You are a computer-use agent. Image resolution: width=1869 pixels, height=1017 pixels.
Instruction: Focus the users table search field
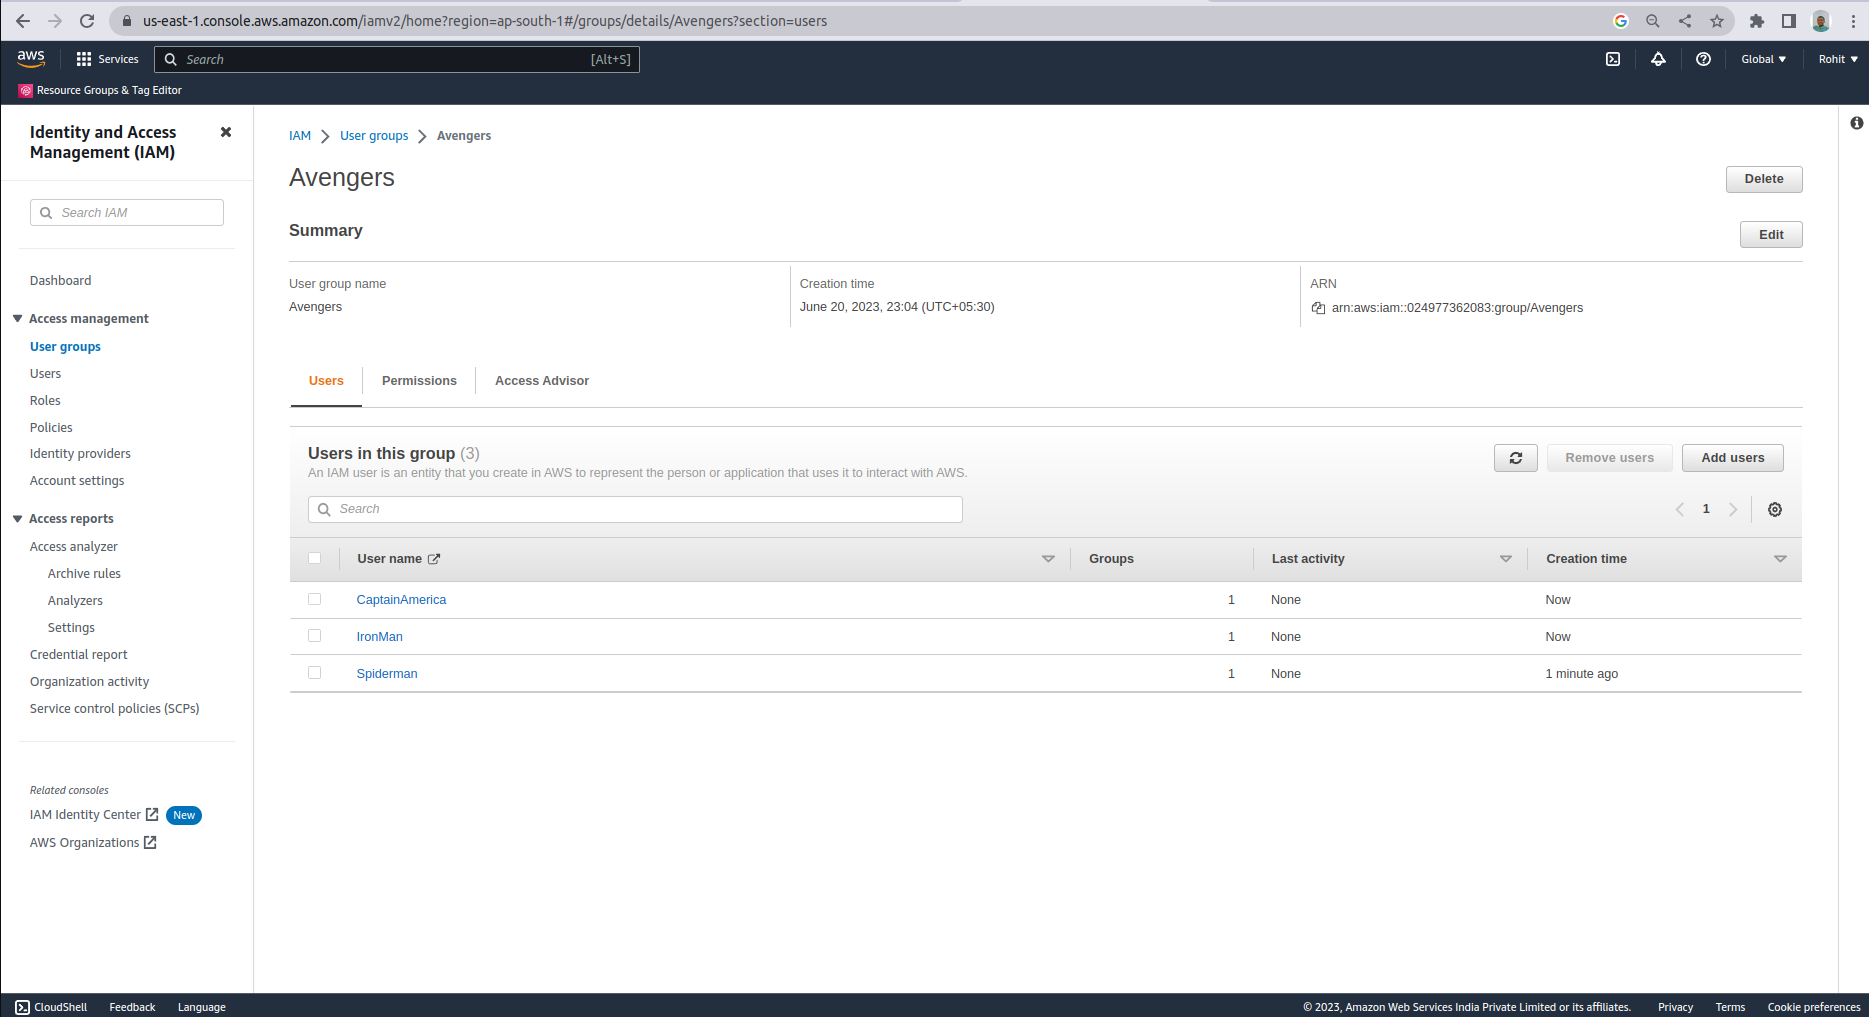point(635,509)
